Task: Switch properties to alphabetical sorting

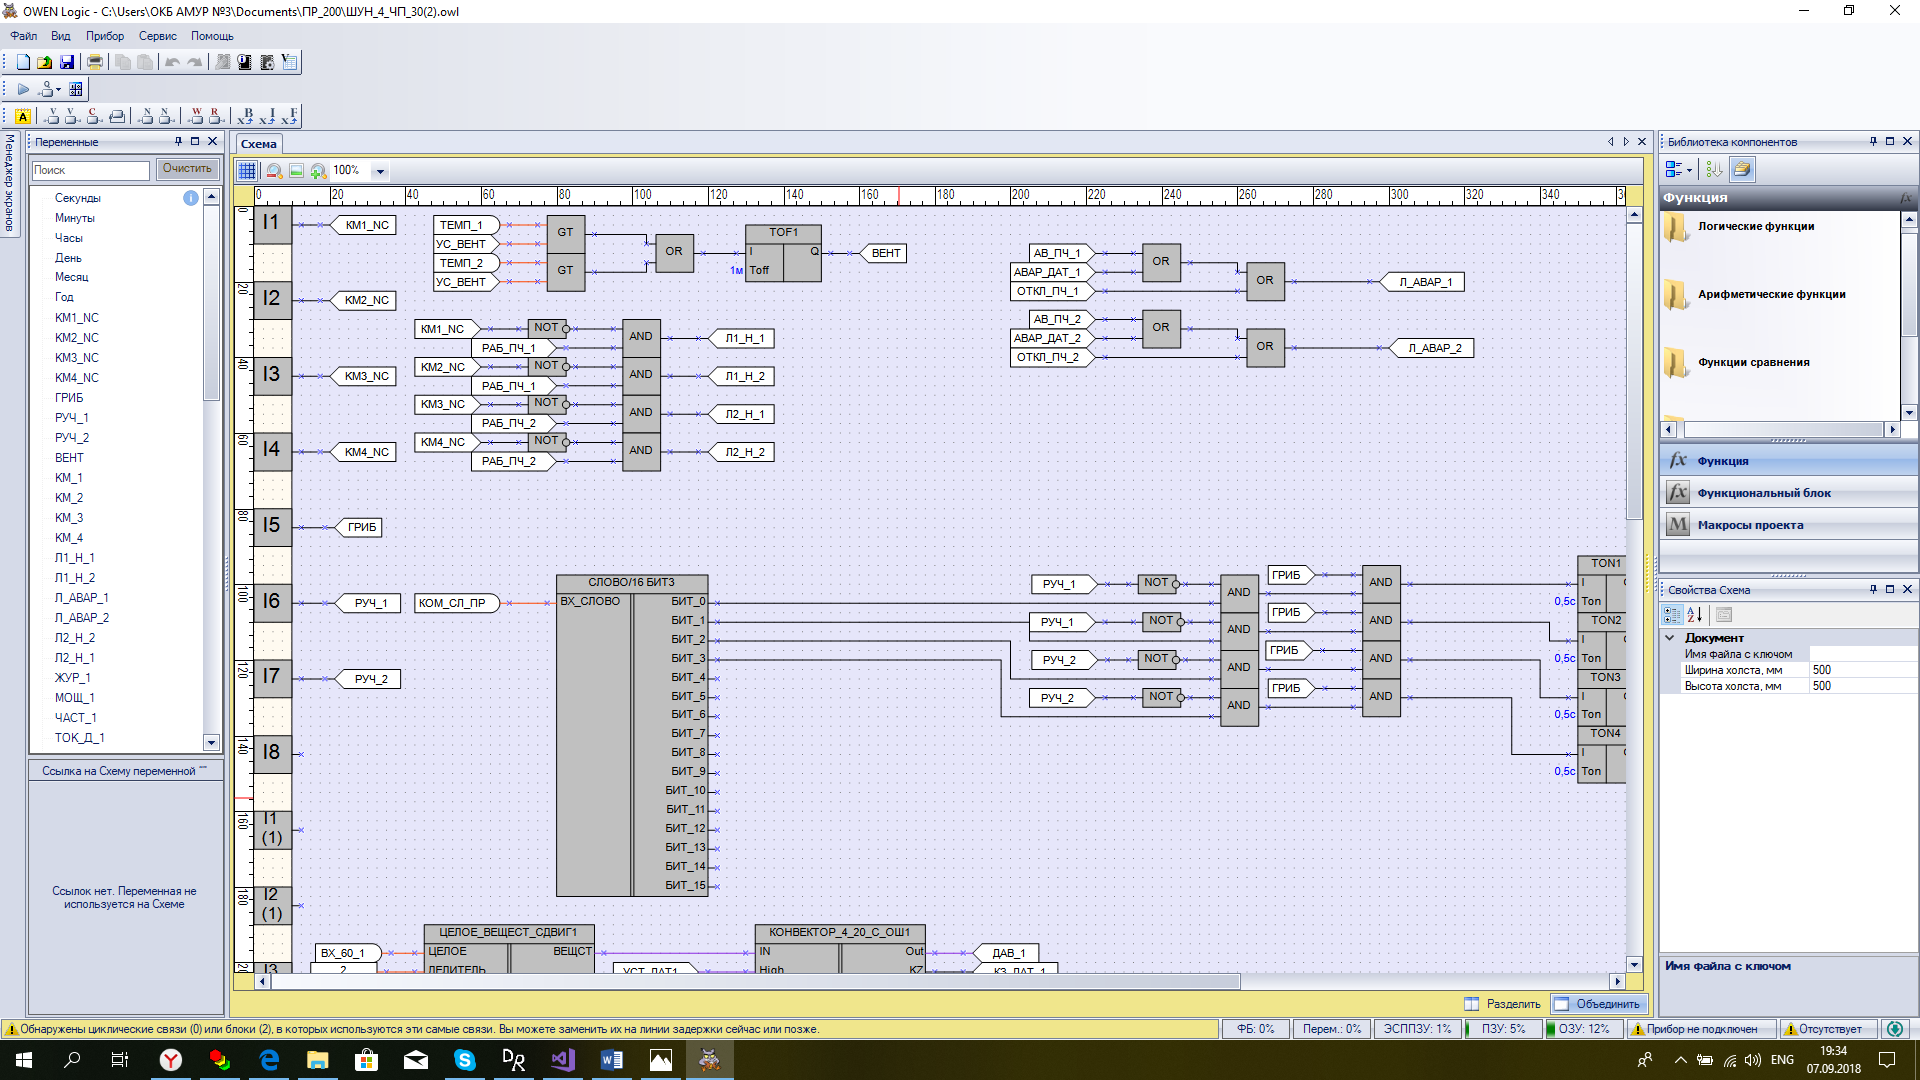Action: tap(1694, 614)
